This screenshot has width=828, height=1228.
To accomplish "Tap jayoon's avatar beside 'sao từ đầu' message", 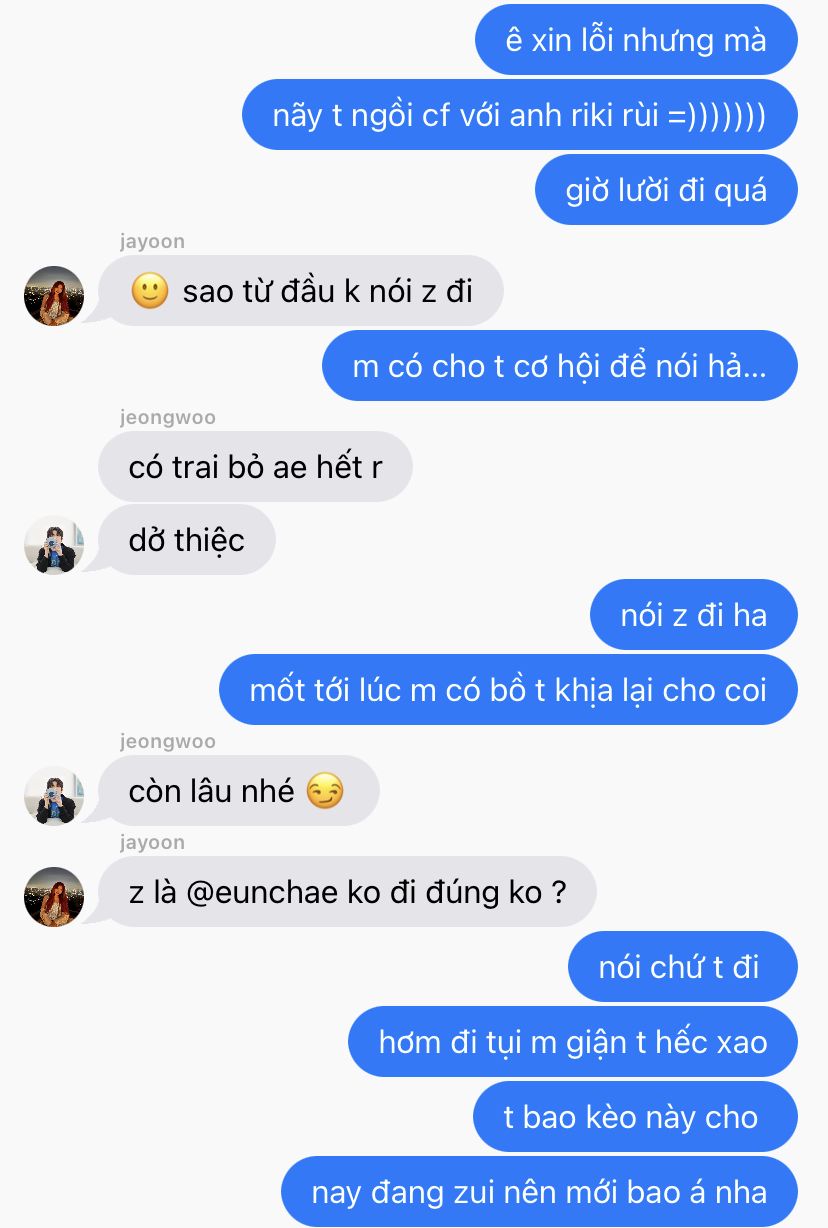I will click(x=54, y=296).
